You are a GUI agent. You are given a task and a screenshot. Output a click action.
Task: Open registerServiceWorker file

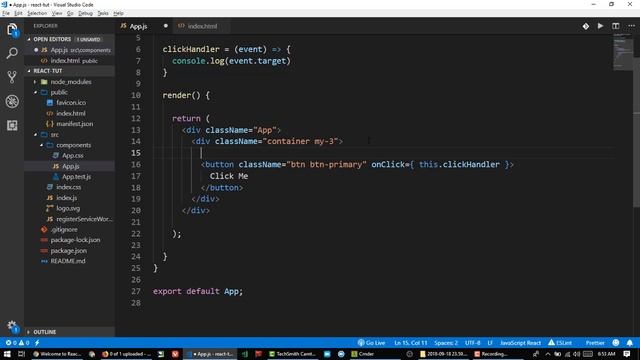[69, 219]
